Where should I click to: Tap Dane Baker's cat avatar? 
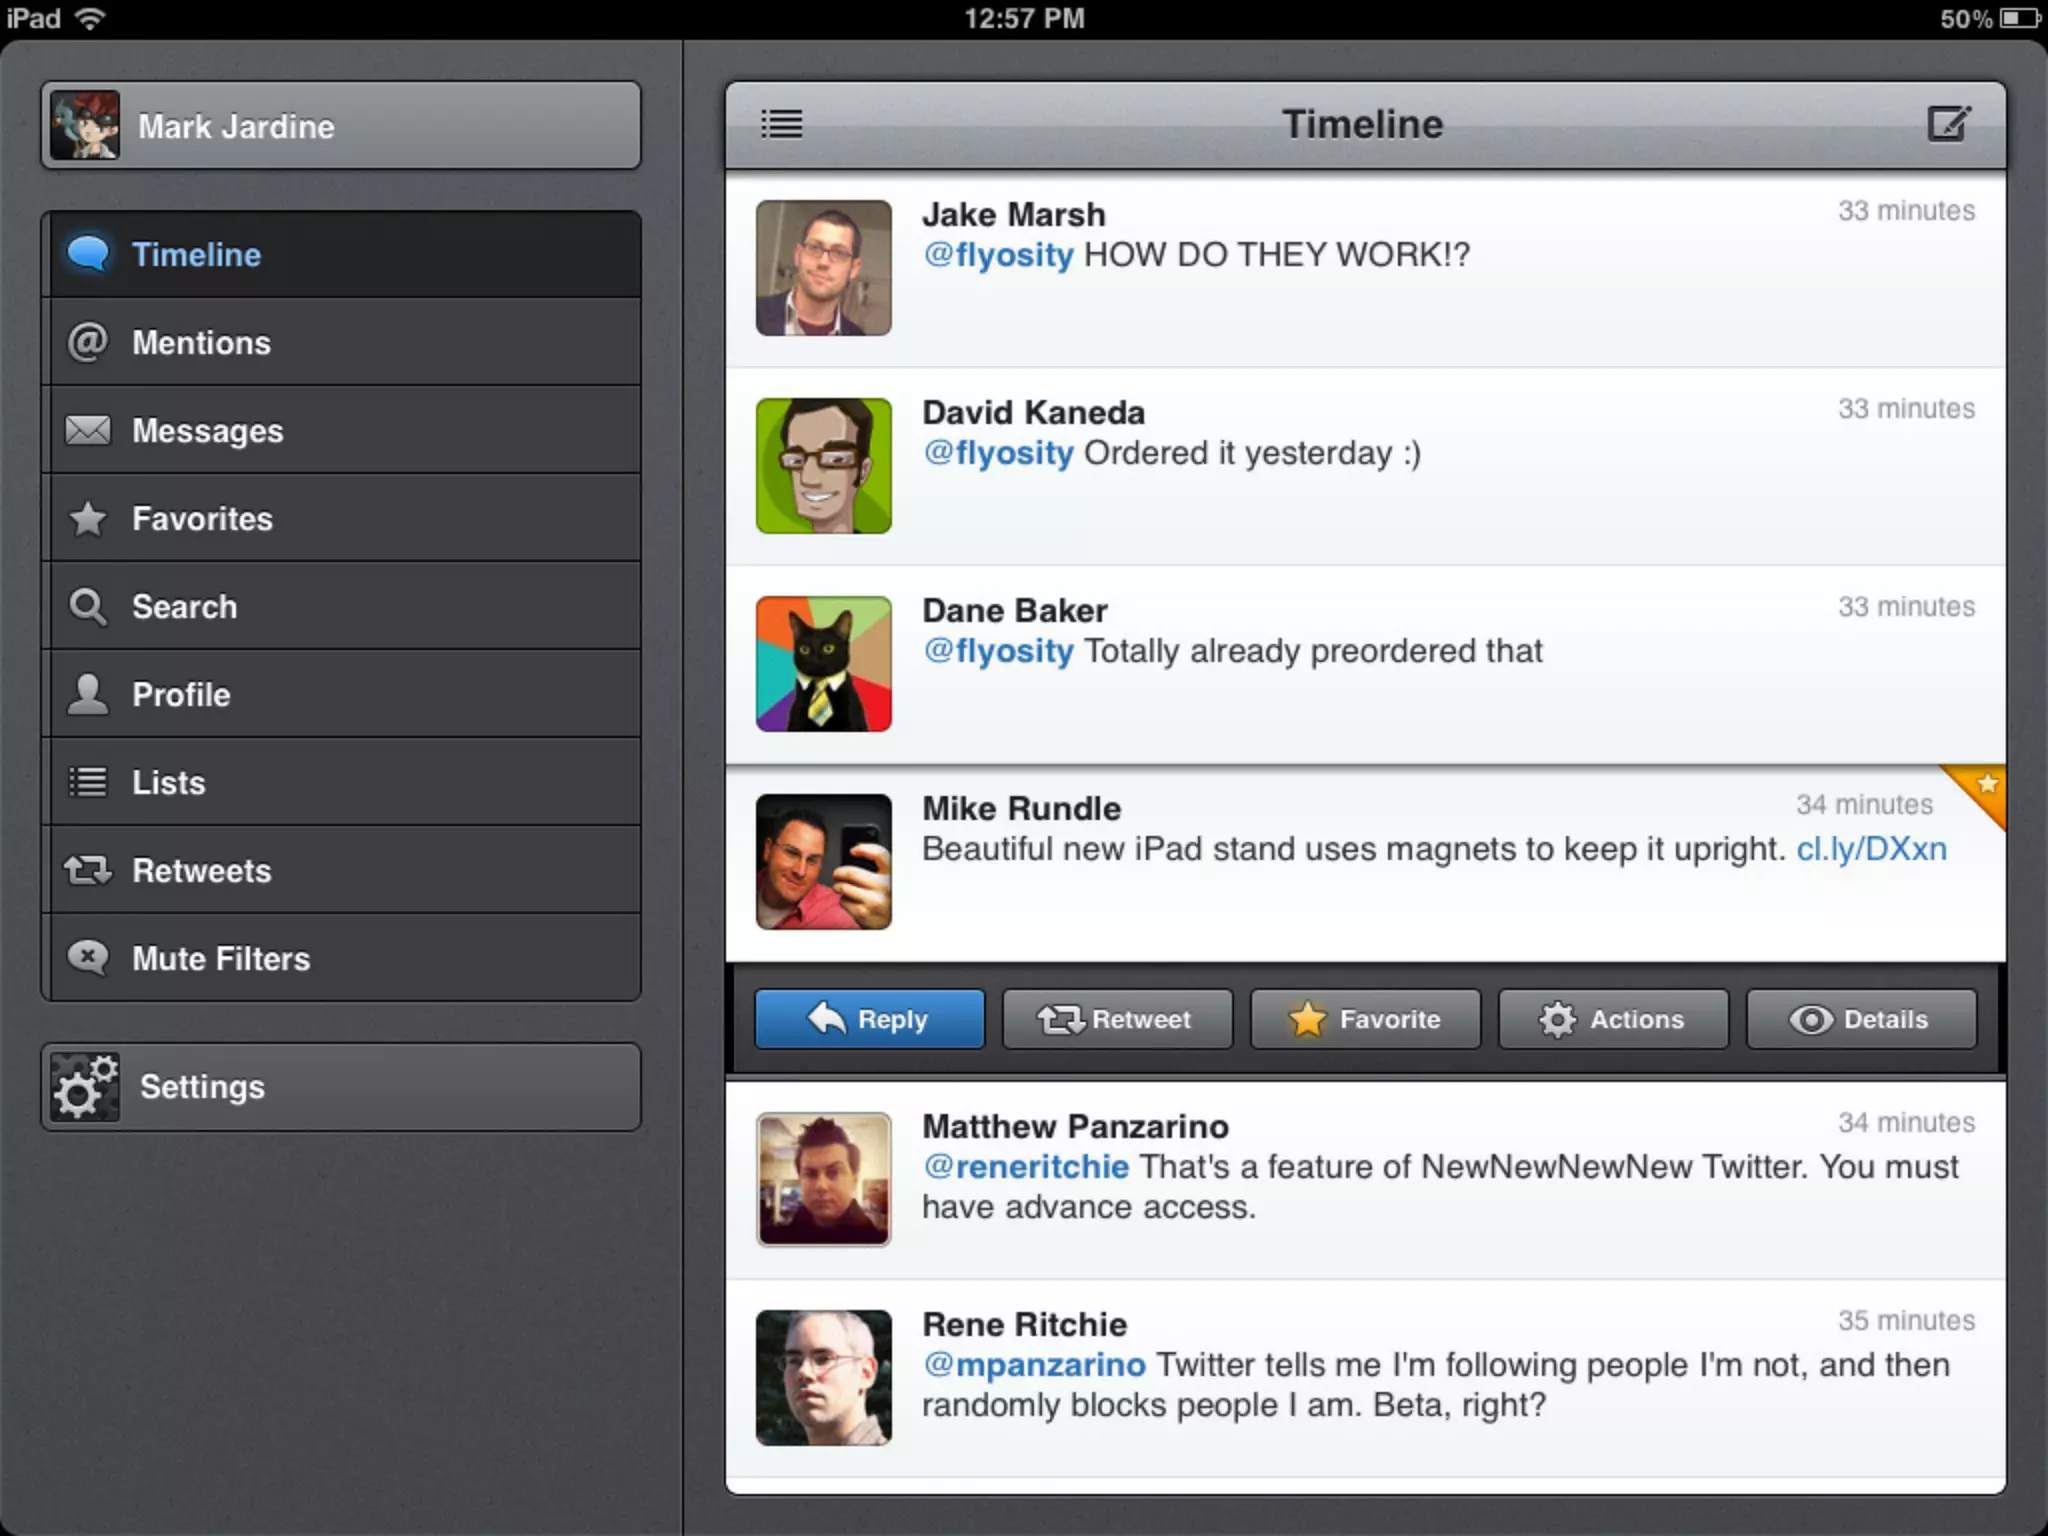pyautogui.click(x=823, y=664)
